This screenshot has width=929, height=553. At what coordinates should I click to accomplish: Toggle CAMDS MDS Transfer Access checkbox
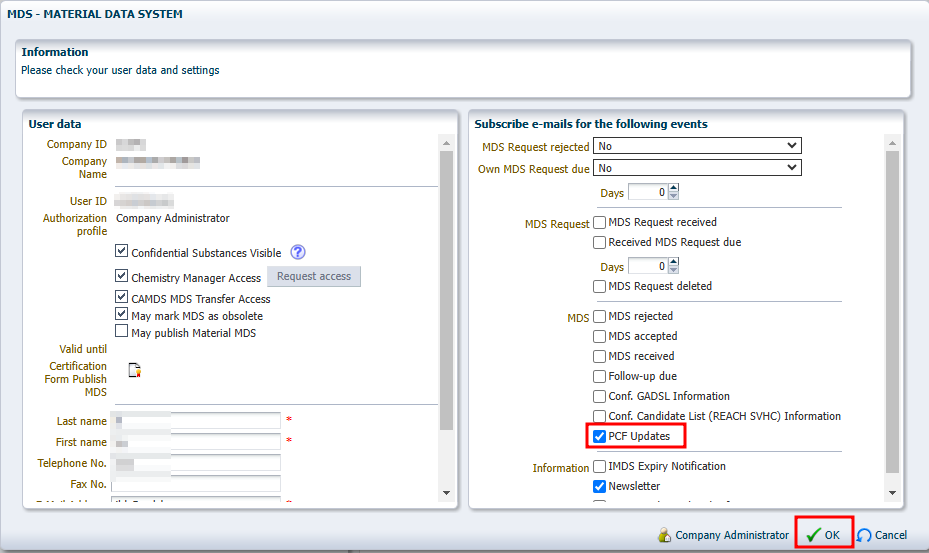tap(121, 296)
